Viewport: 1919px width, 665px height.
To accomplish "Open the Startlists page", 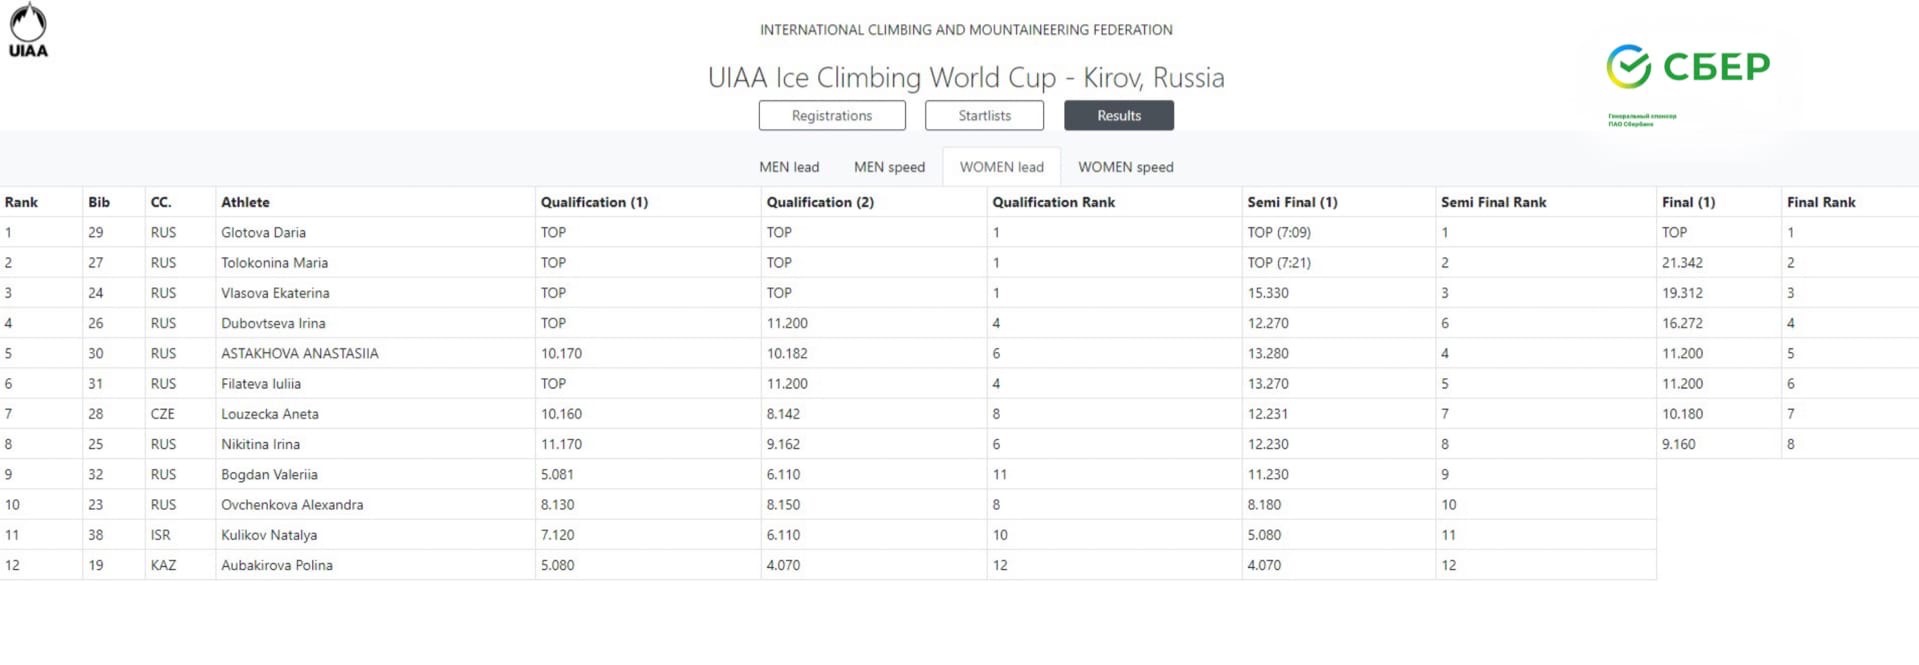I will [984, 116].
